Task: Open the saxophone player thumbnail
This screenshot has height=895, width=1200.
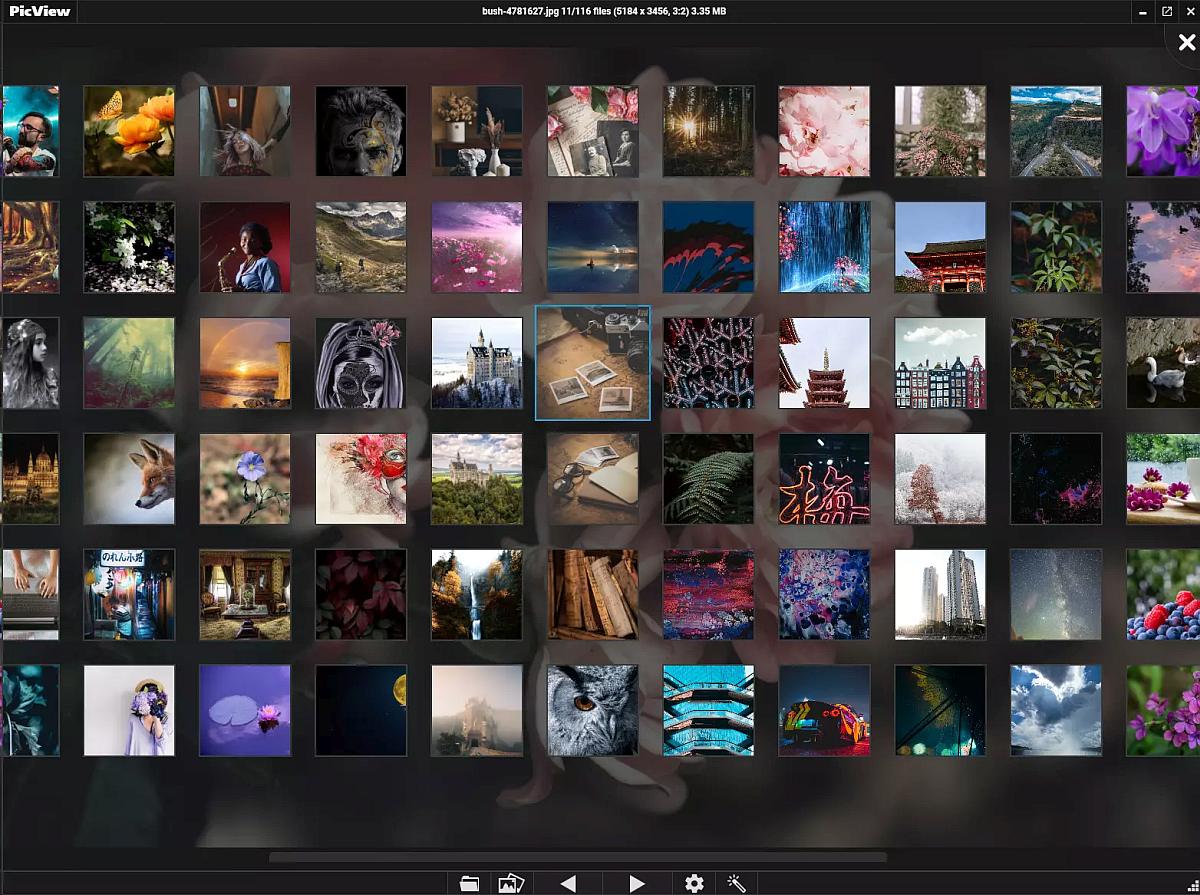Action: 245,247
